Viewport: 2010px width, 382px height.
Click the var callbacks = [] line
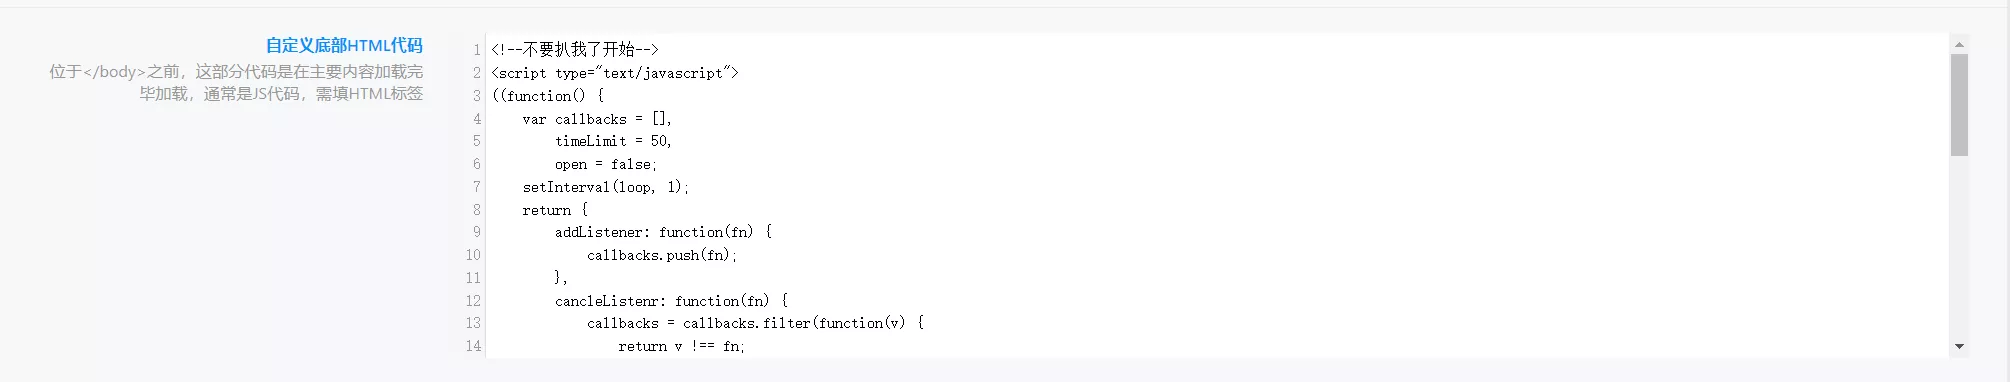click(x=597, y=119)
